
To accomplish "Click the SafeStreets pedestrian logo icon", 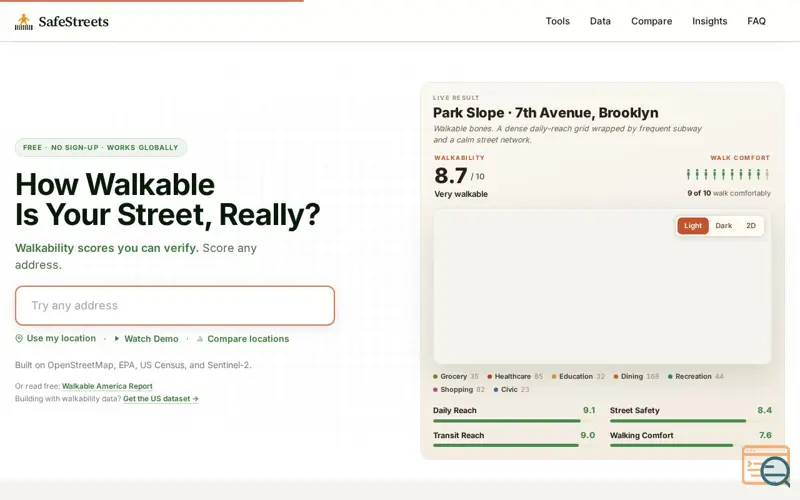I will (x=23, y=21).
